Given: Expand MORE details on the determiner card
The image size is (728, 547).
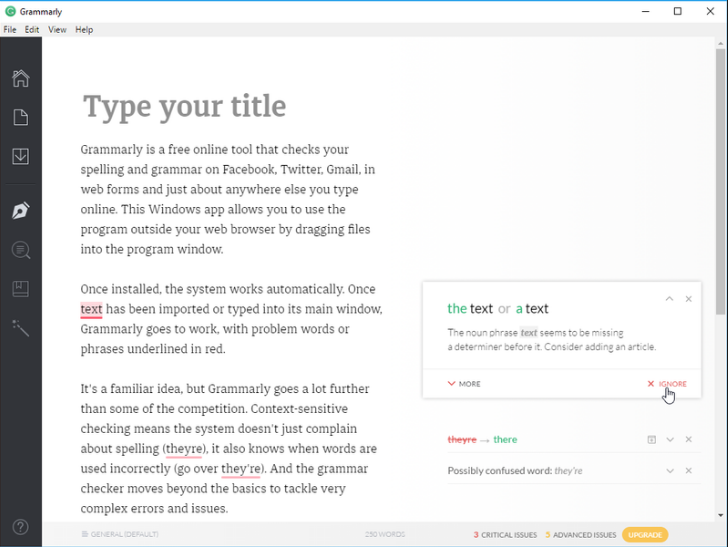Looking at the screenshot, I should [464, 384].
